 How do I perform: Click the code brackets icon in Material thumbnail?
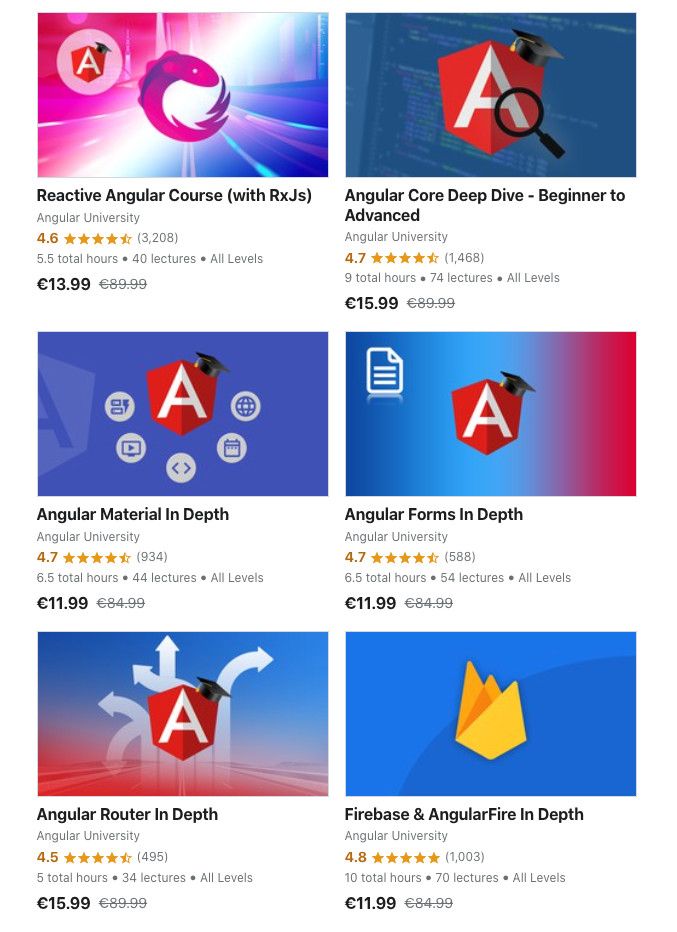(x=181, y=468)
